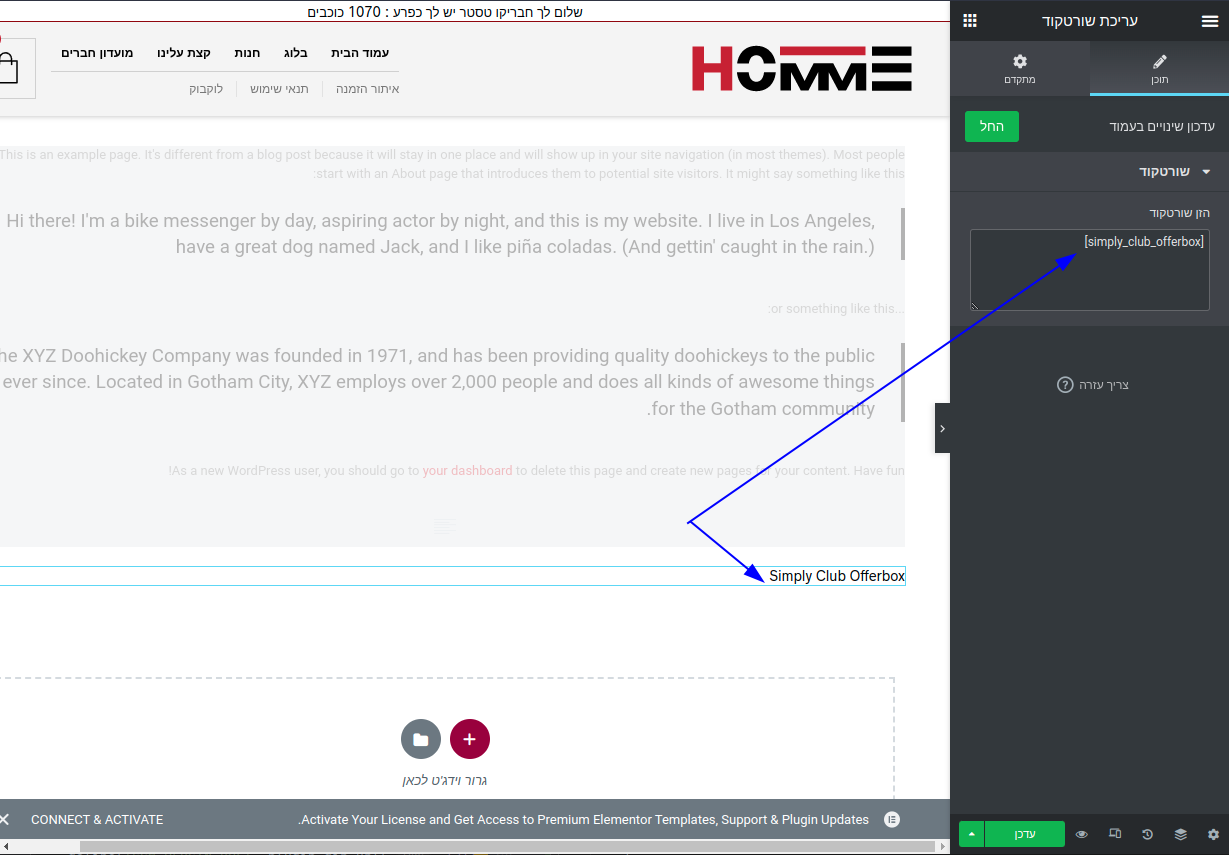Click the צריך עזרה help link

pos(1093,385)
